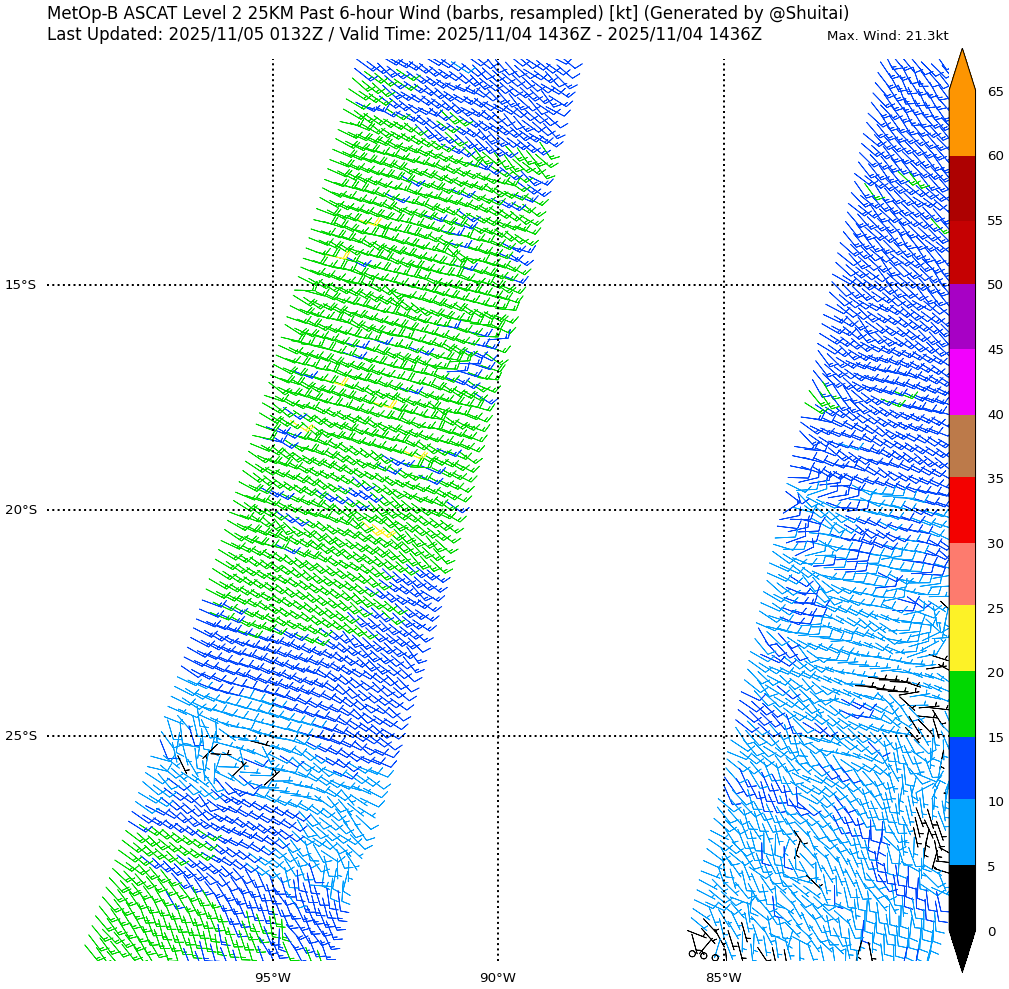The image size is (1009, 989).
Task: Click the black 0-5 kt colorbar segment
Action: coord(961,897)
